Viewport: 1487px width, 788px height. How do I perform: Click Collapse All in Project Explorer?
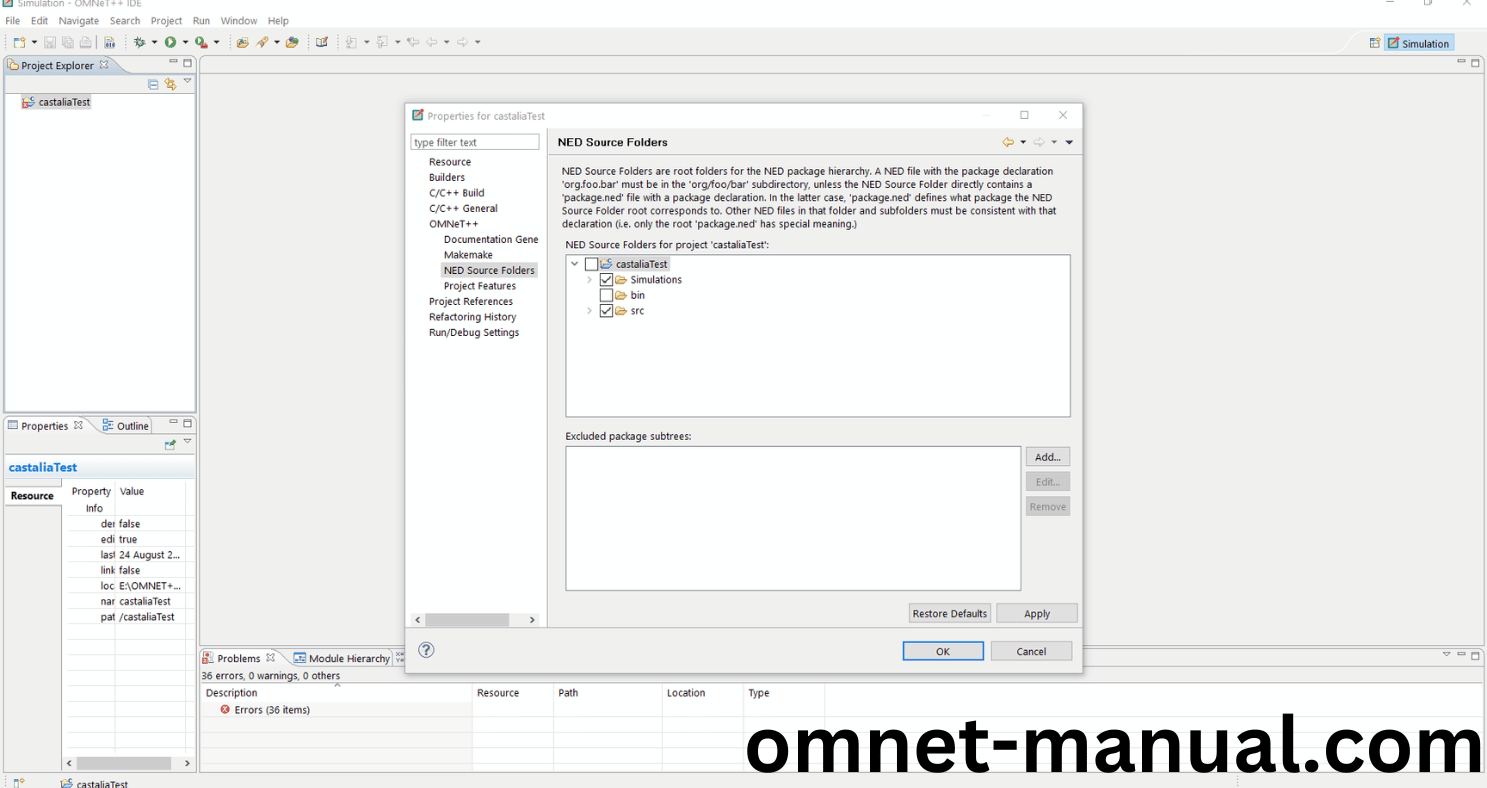click(153, 84)
